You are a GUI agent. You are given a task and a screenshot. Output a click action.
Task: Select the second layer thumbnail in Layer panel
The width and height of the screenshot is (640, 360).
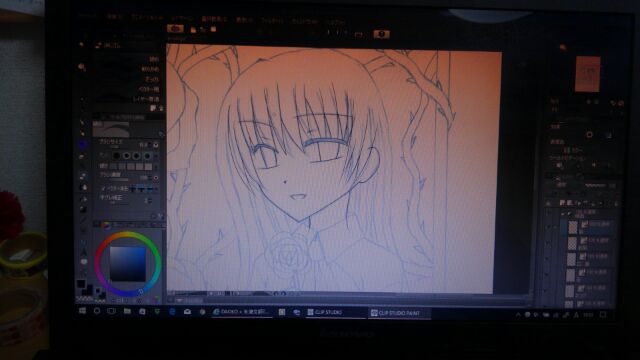pos(572,243)
